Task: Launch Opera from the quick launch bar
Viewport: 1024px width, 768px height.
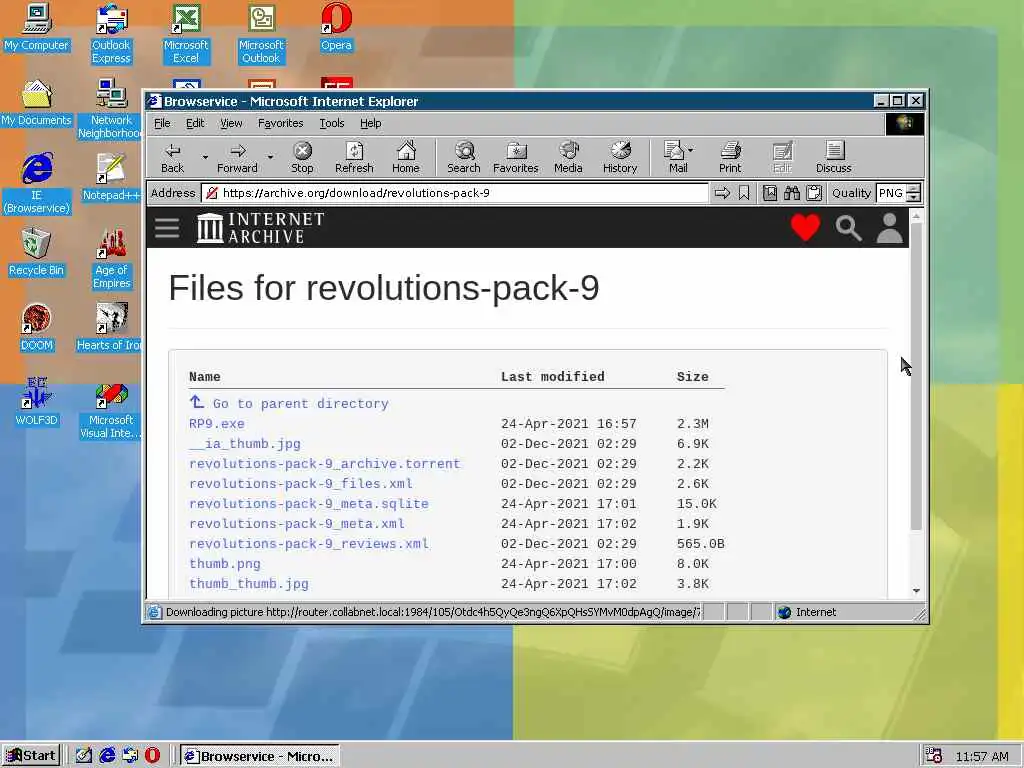Action: 152,756
